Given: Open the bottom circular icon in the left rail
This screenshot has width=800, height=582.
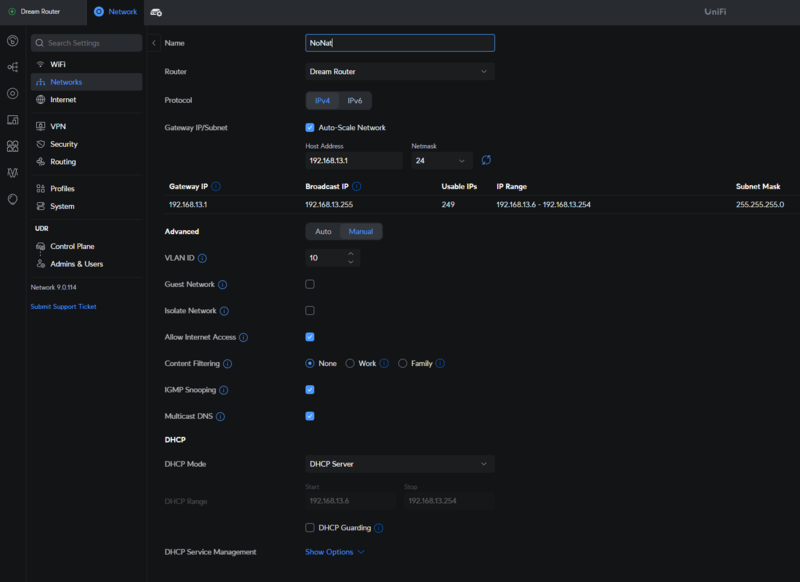Looking at the screenshot, I should click(13, 199).
